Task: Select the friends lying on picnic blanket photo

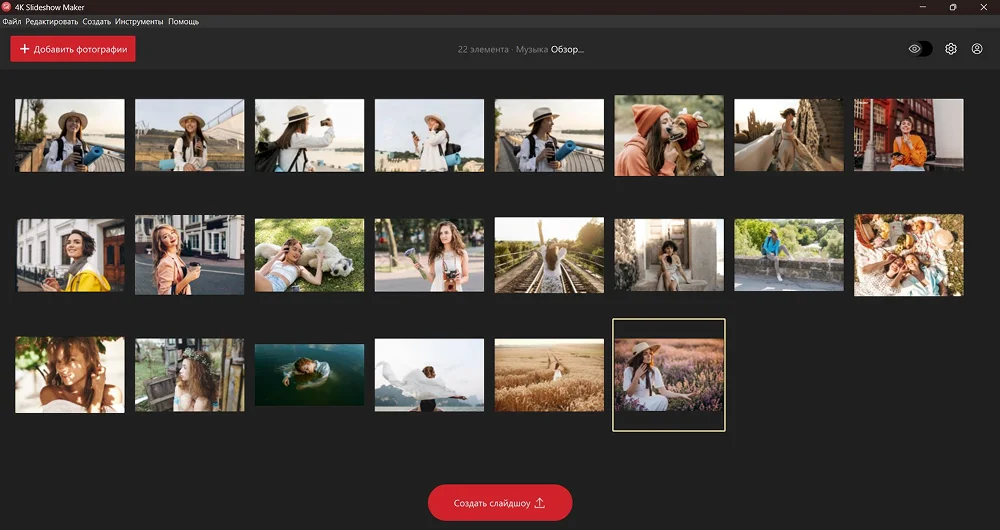Action: click(x=908, y=255)
